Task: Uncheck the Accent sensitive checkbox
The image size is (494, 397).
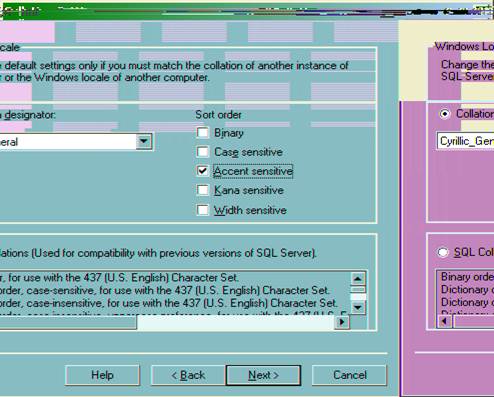Action: tap(203, 171)
